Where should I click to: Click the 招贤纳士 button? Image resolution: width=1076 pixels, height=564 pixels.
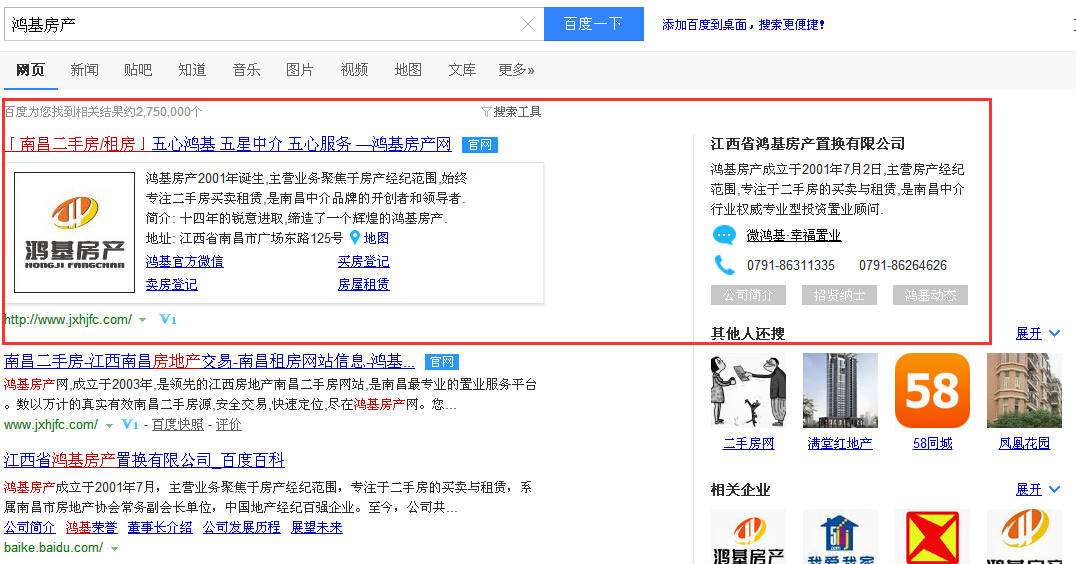[x=839, y=295]
